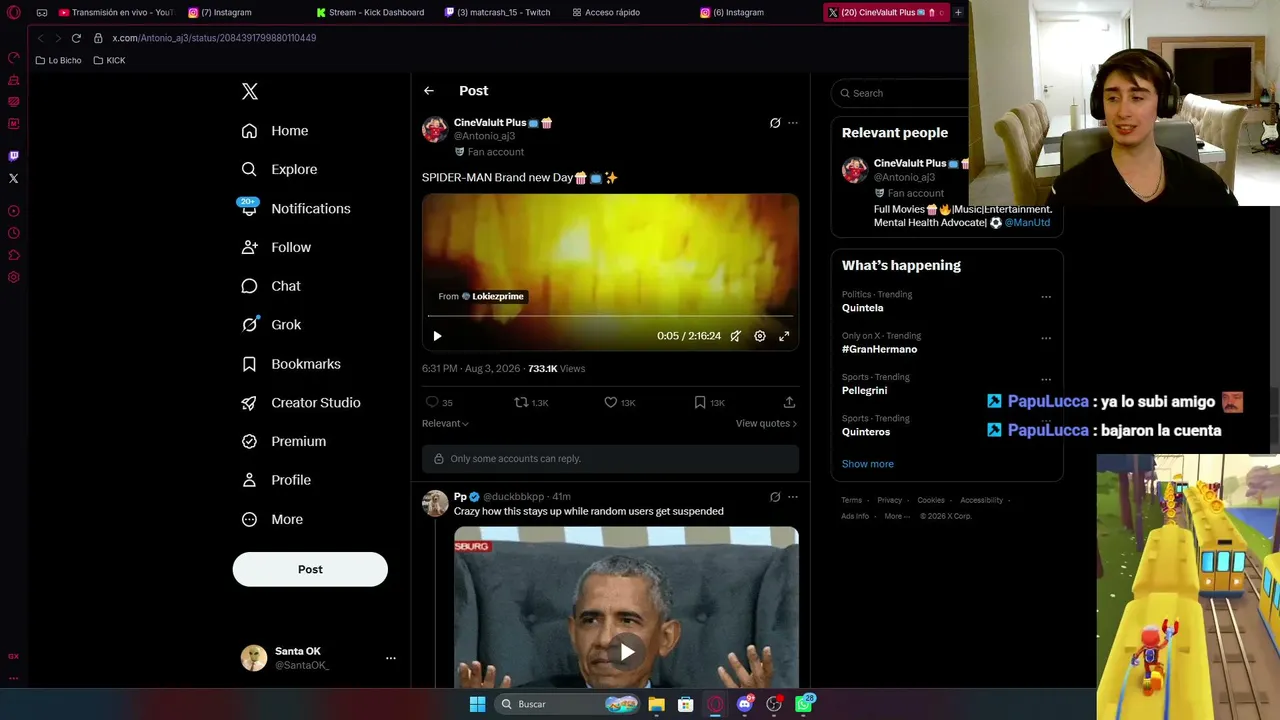The height and width of the screenshot is (720, 1280).
Task: Click the Windows Start button
Action: click(477, 704)
